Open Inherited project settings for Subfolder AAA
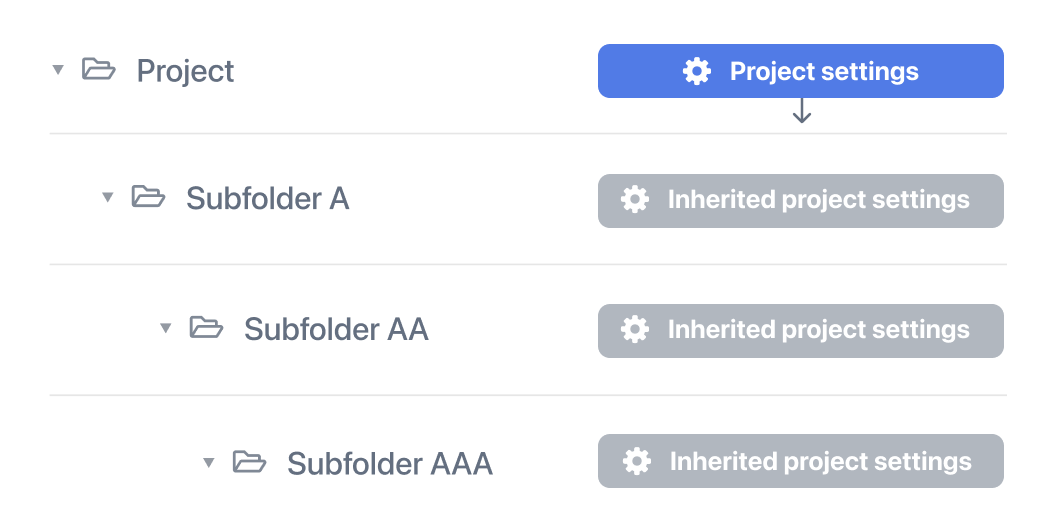Screen dimensions: 1060x532 point(800,461)
